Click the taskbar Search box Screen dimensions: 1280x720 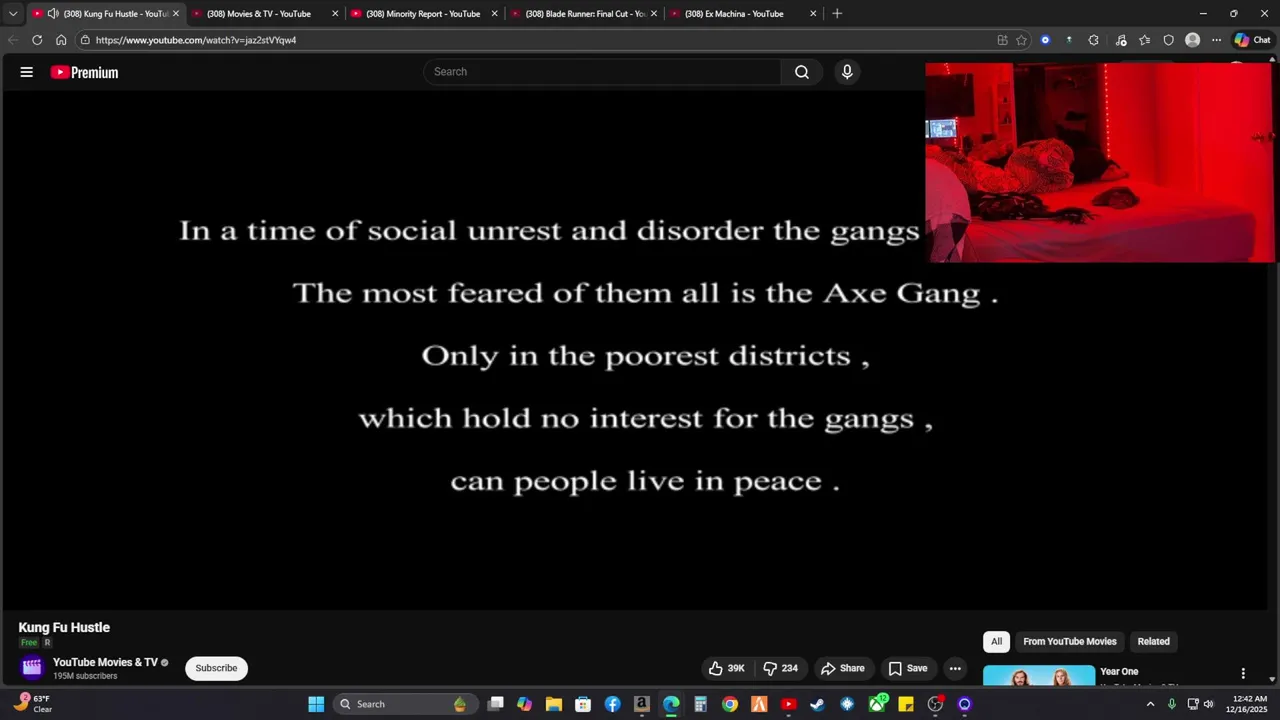pyautogui.click(x=403, y=704)
